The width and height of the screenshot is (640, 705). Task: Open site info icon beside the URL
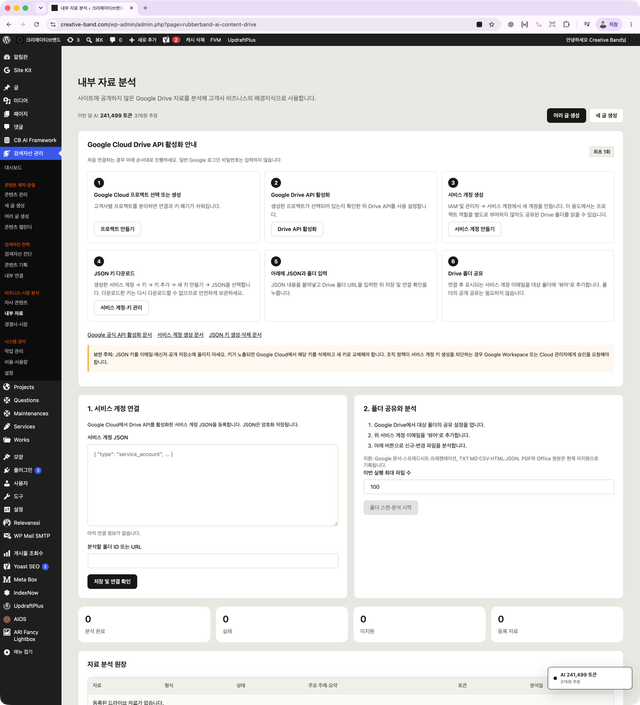(53, 24)
